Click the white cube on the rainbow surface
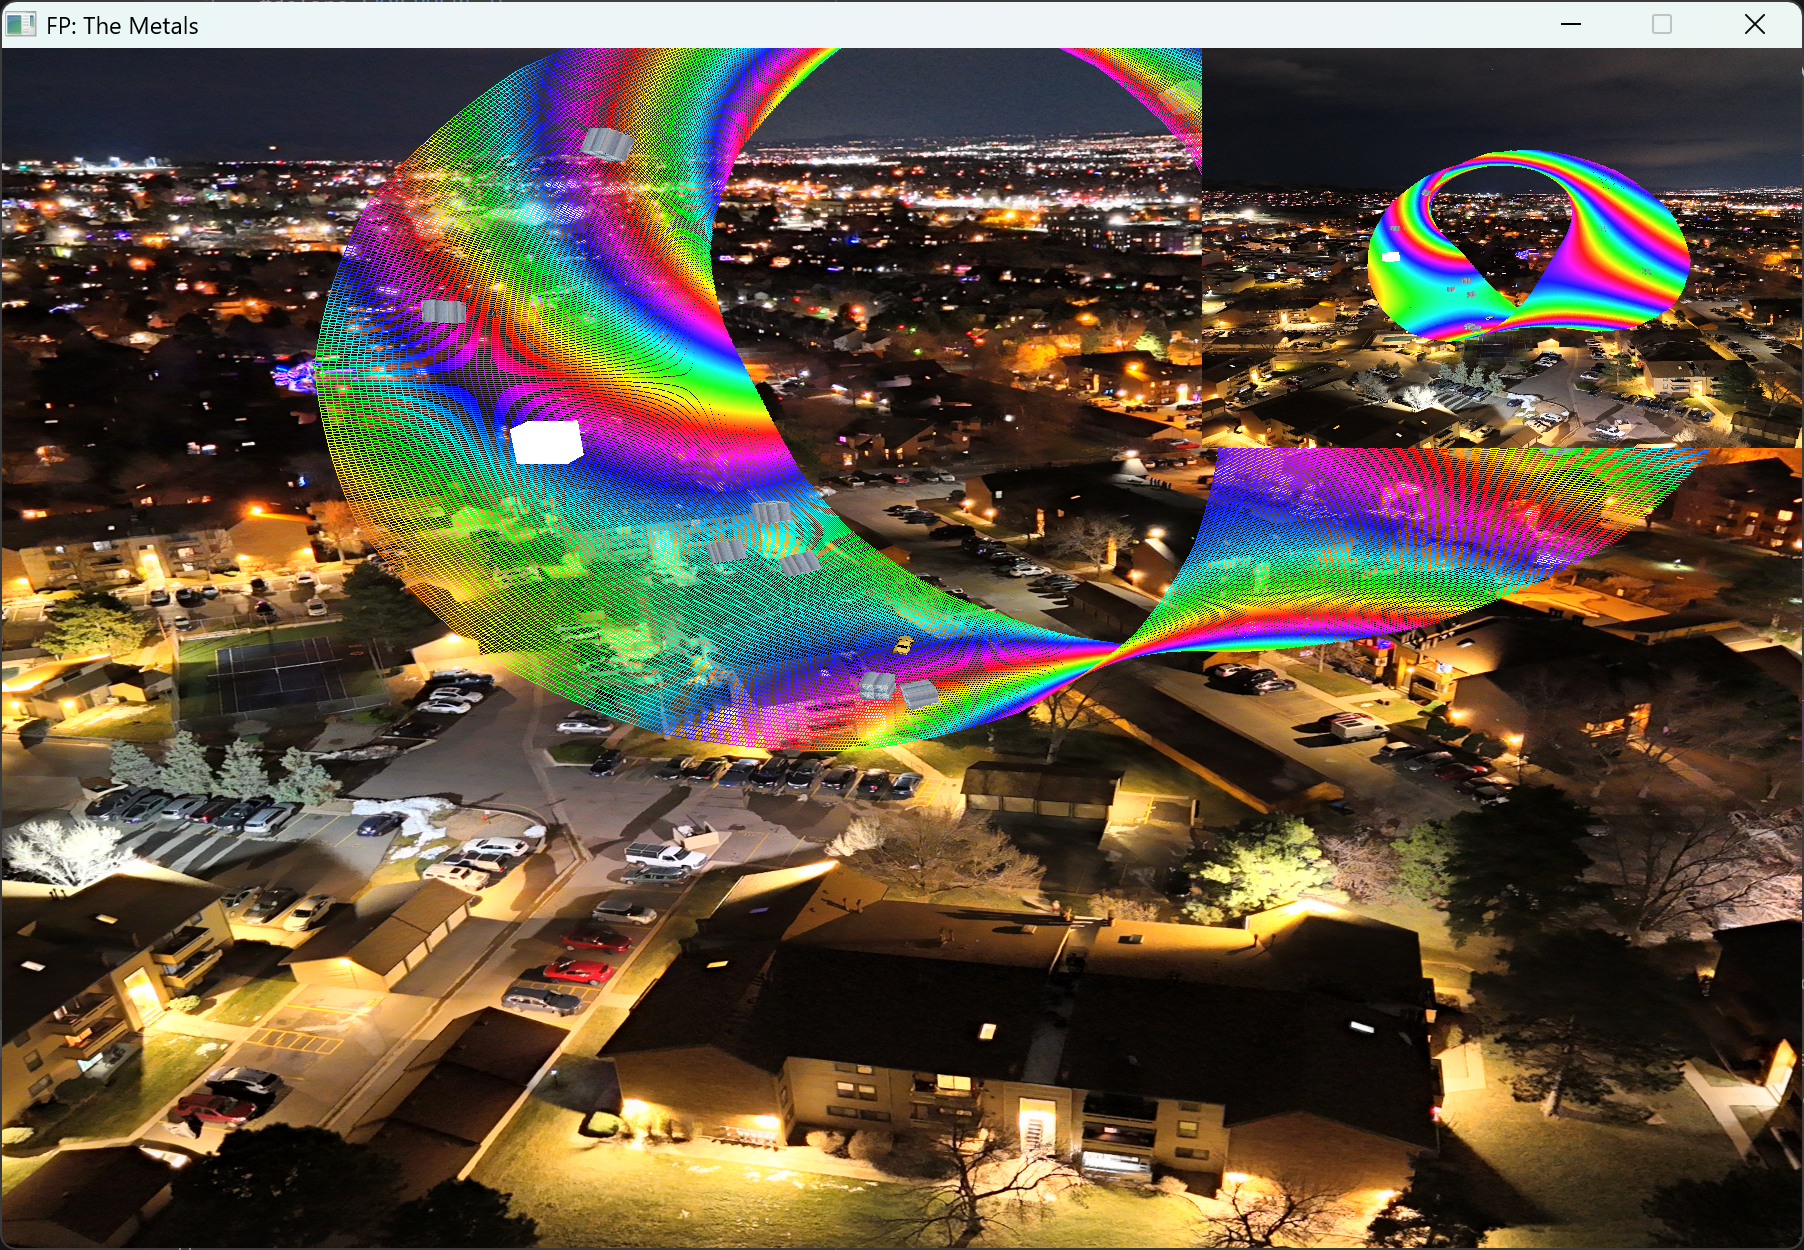The height and width of the screenshot is (1250, 1804). coord(546,442)
